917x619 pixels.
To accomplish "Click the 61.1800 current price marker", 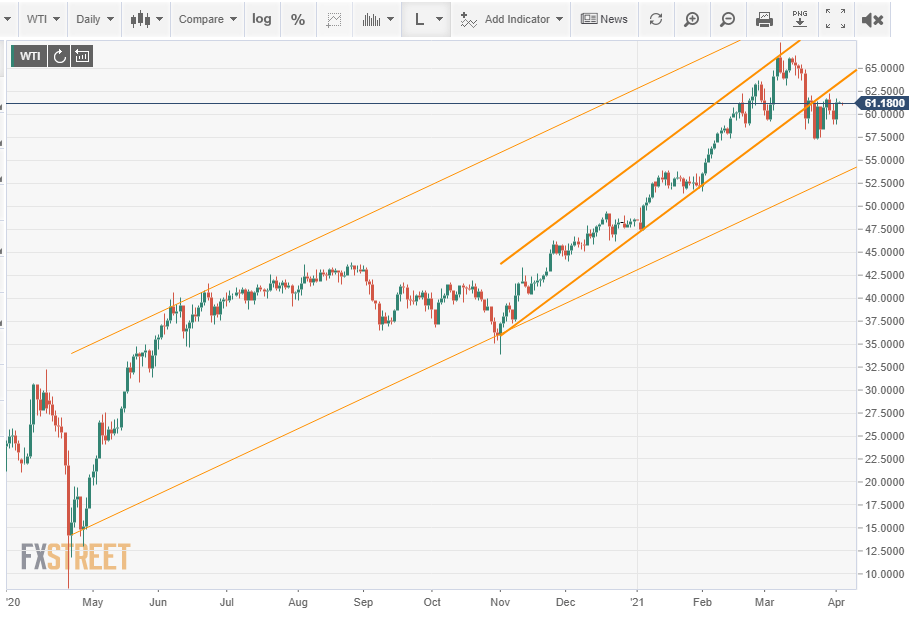I will click(x=884, y=103).
